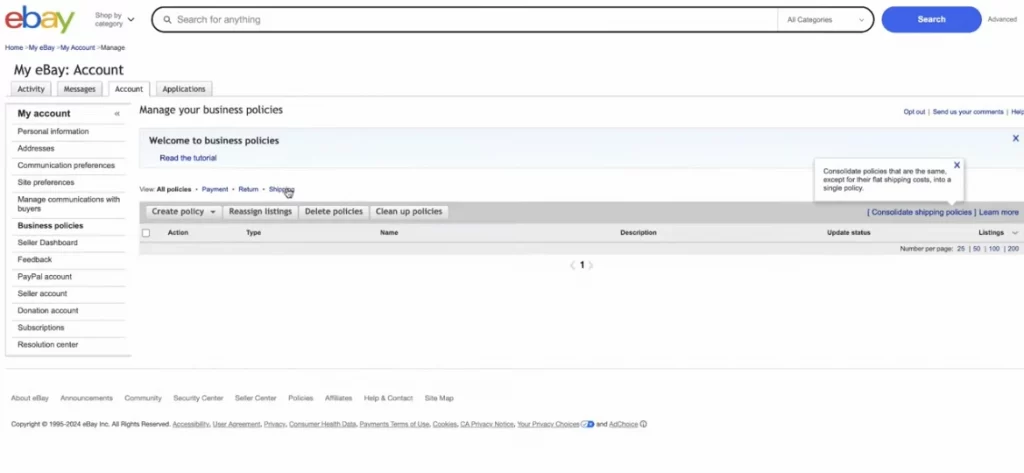Close the Consolidate policies tooltip
Image resolution: width=1024 pixels, height=473 pixels.
(957, 165)
